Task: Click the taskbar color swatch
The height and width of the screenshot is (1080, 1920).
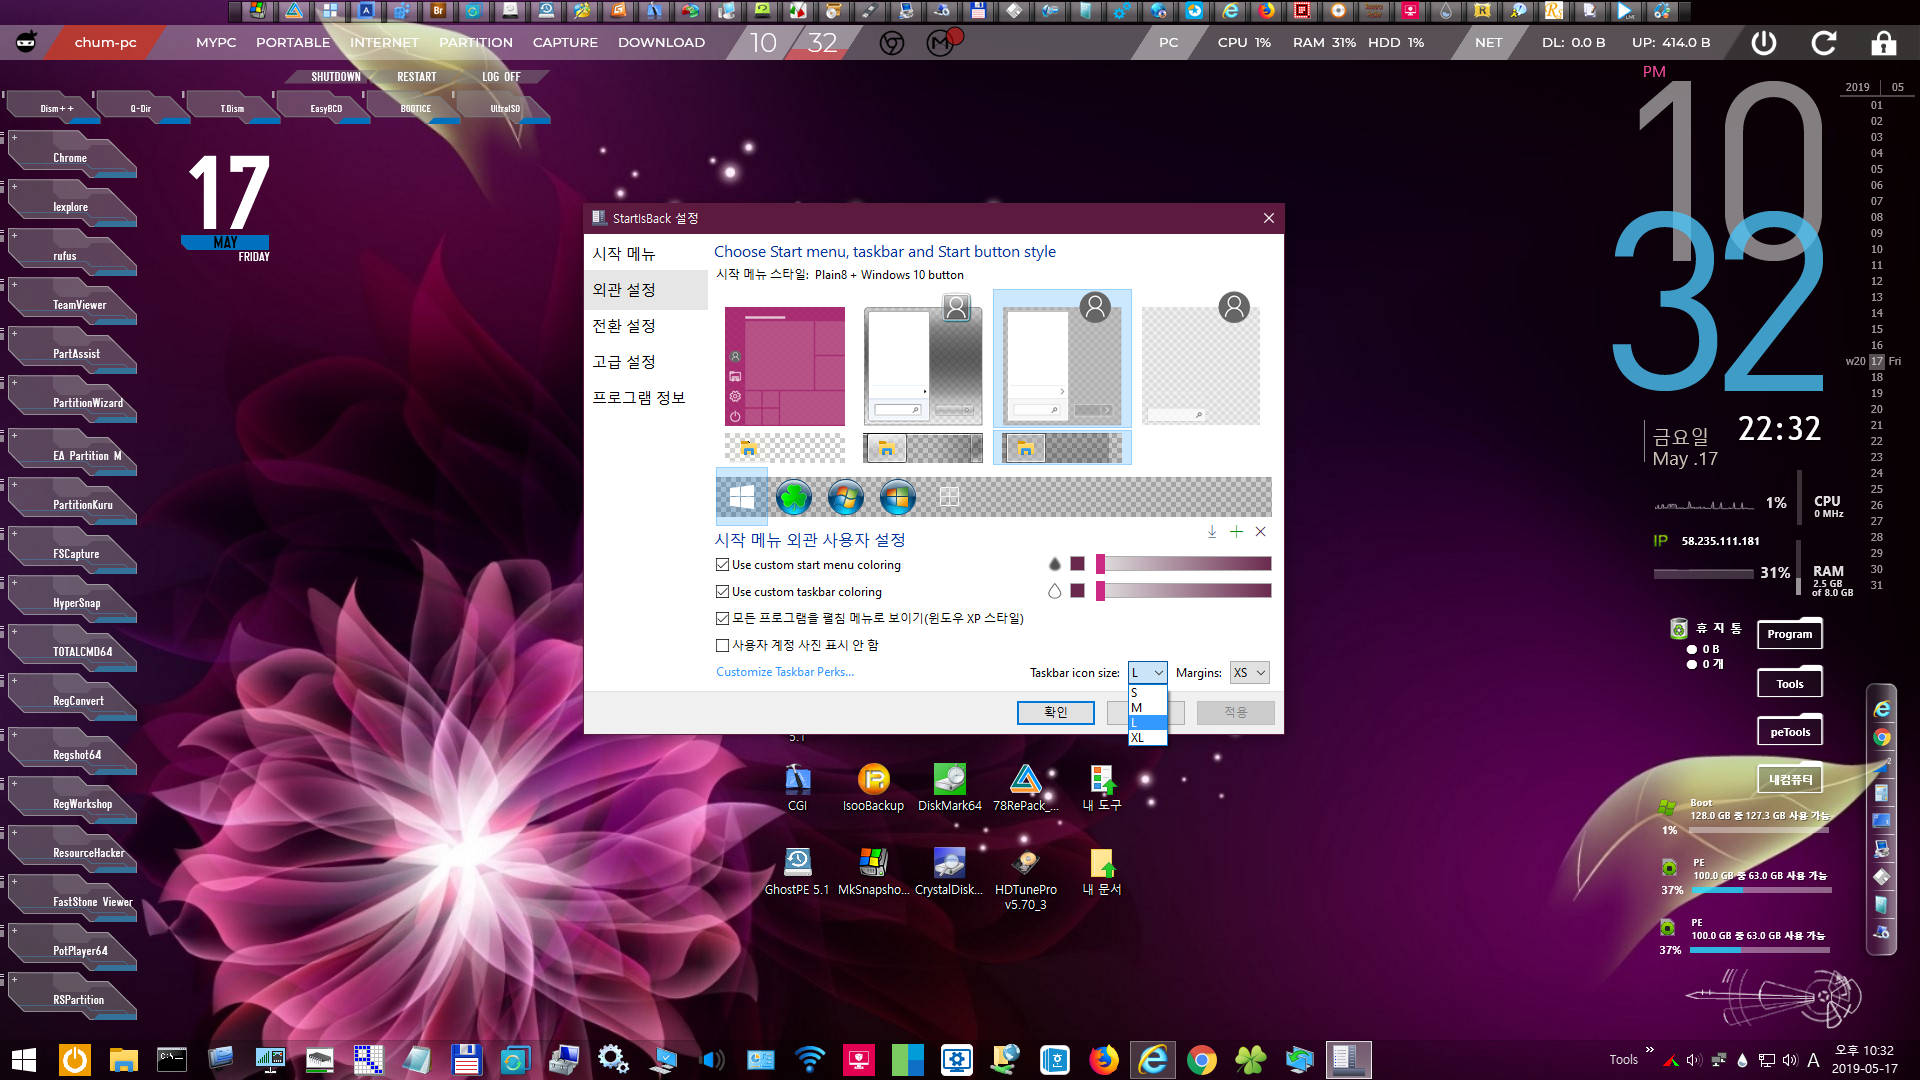Action: pyautogui.click(x=1077, y=591)
